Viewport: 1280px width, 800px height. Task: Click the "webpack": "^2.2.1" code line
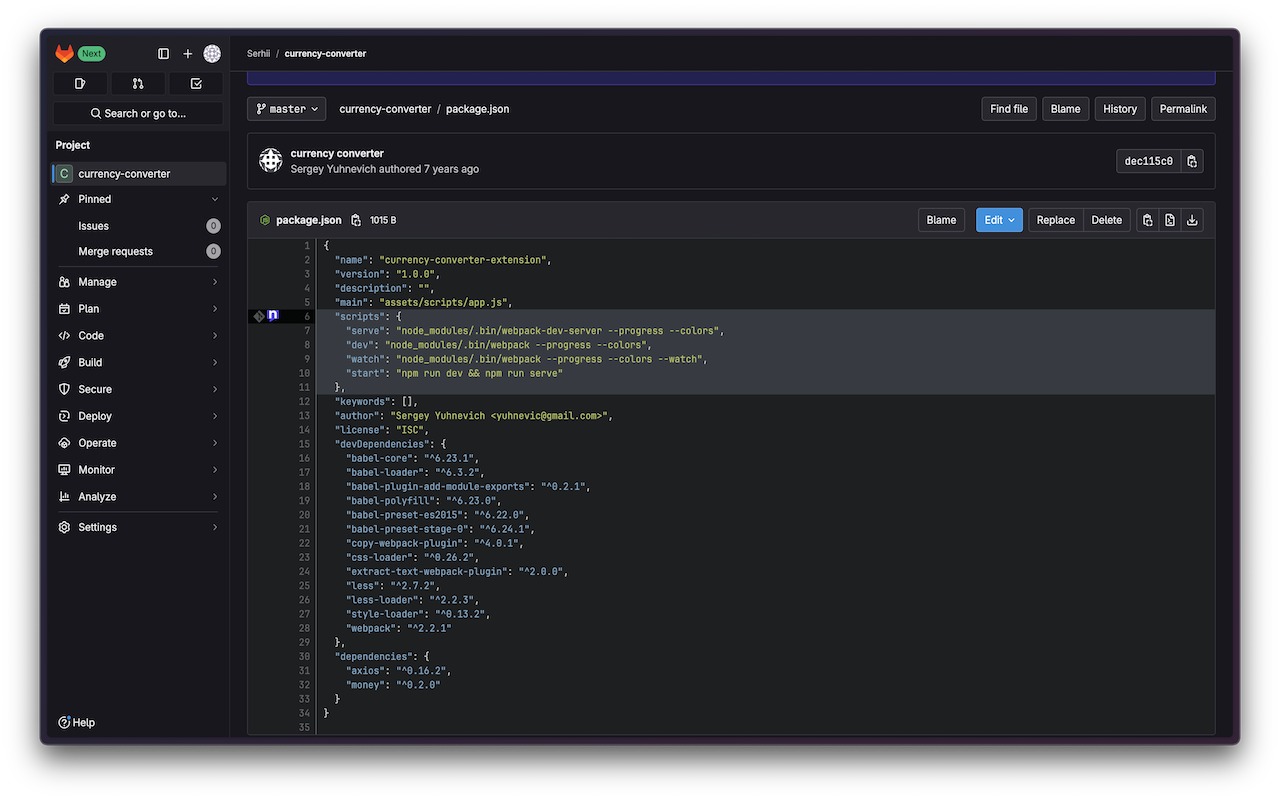tap(399, 629)
